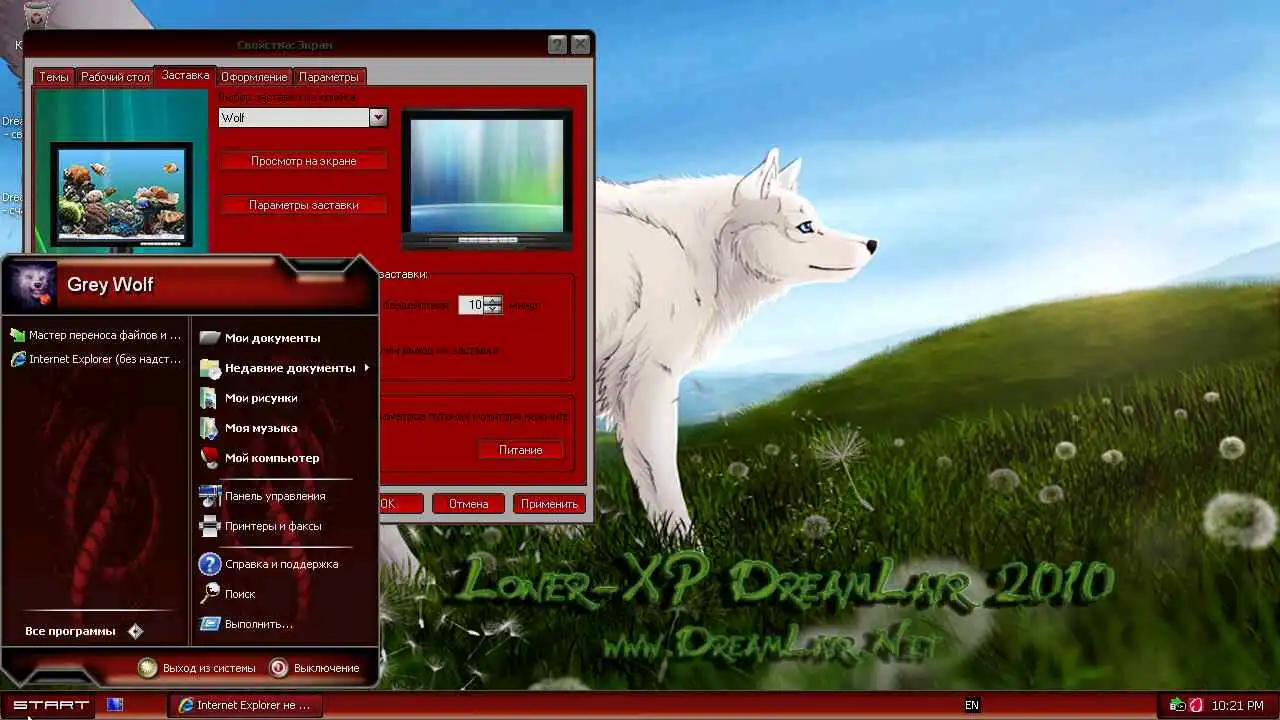This screenshot has width=1280, height=720.
Task: Click the Просмотр на экране button
Action: click(x=303, y=161)
